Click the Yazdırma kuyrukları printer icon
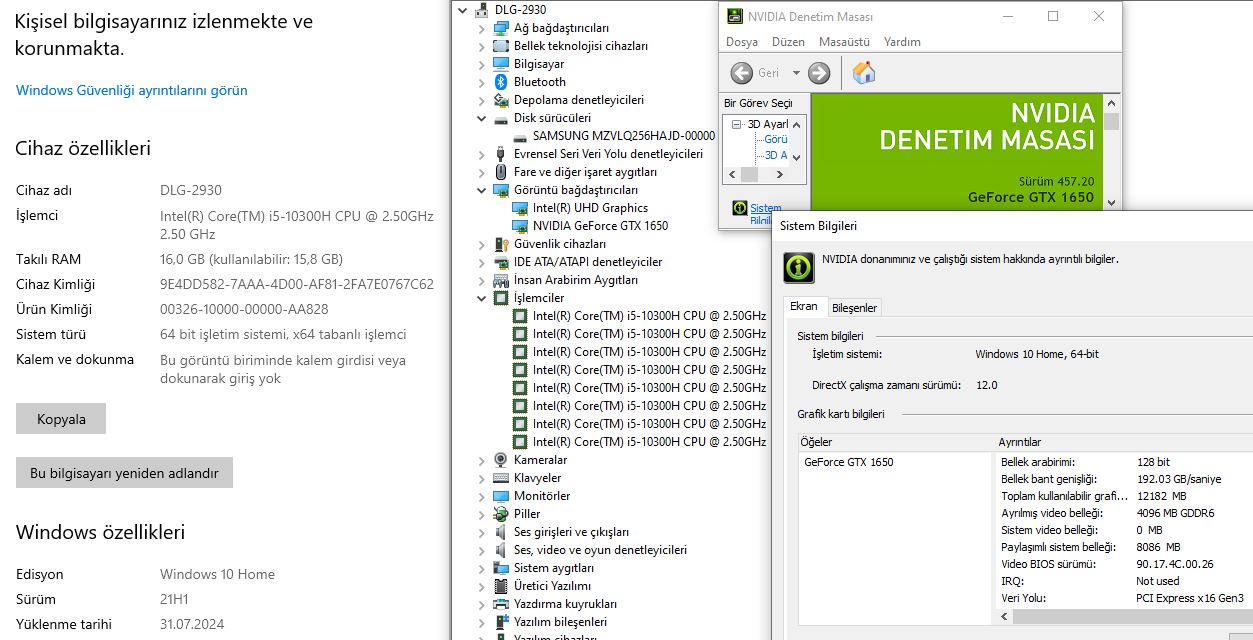The height and width of the screenshot is (640, 1253). click(501, 604)
